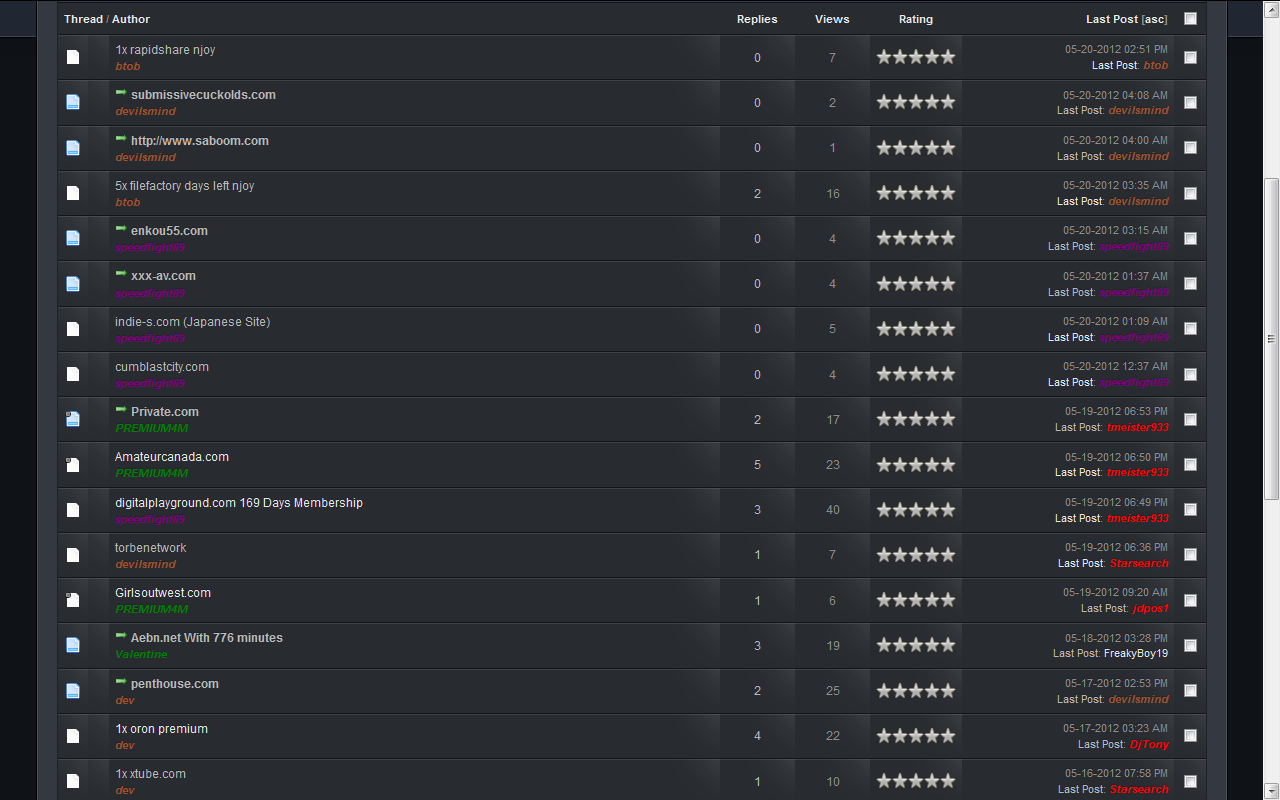
Task: Rate the torbenetwork thread with five stars
Action: 948,555
